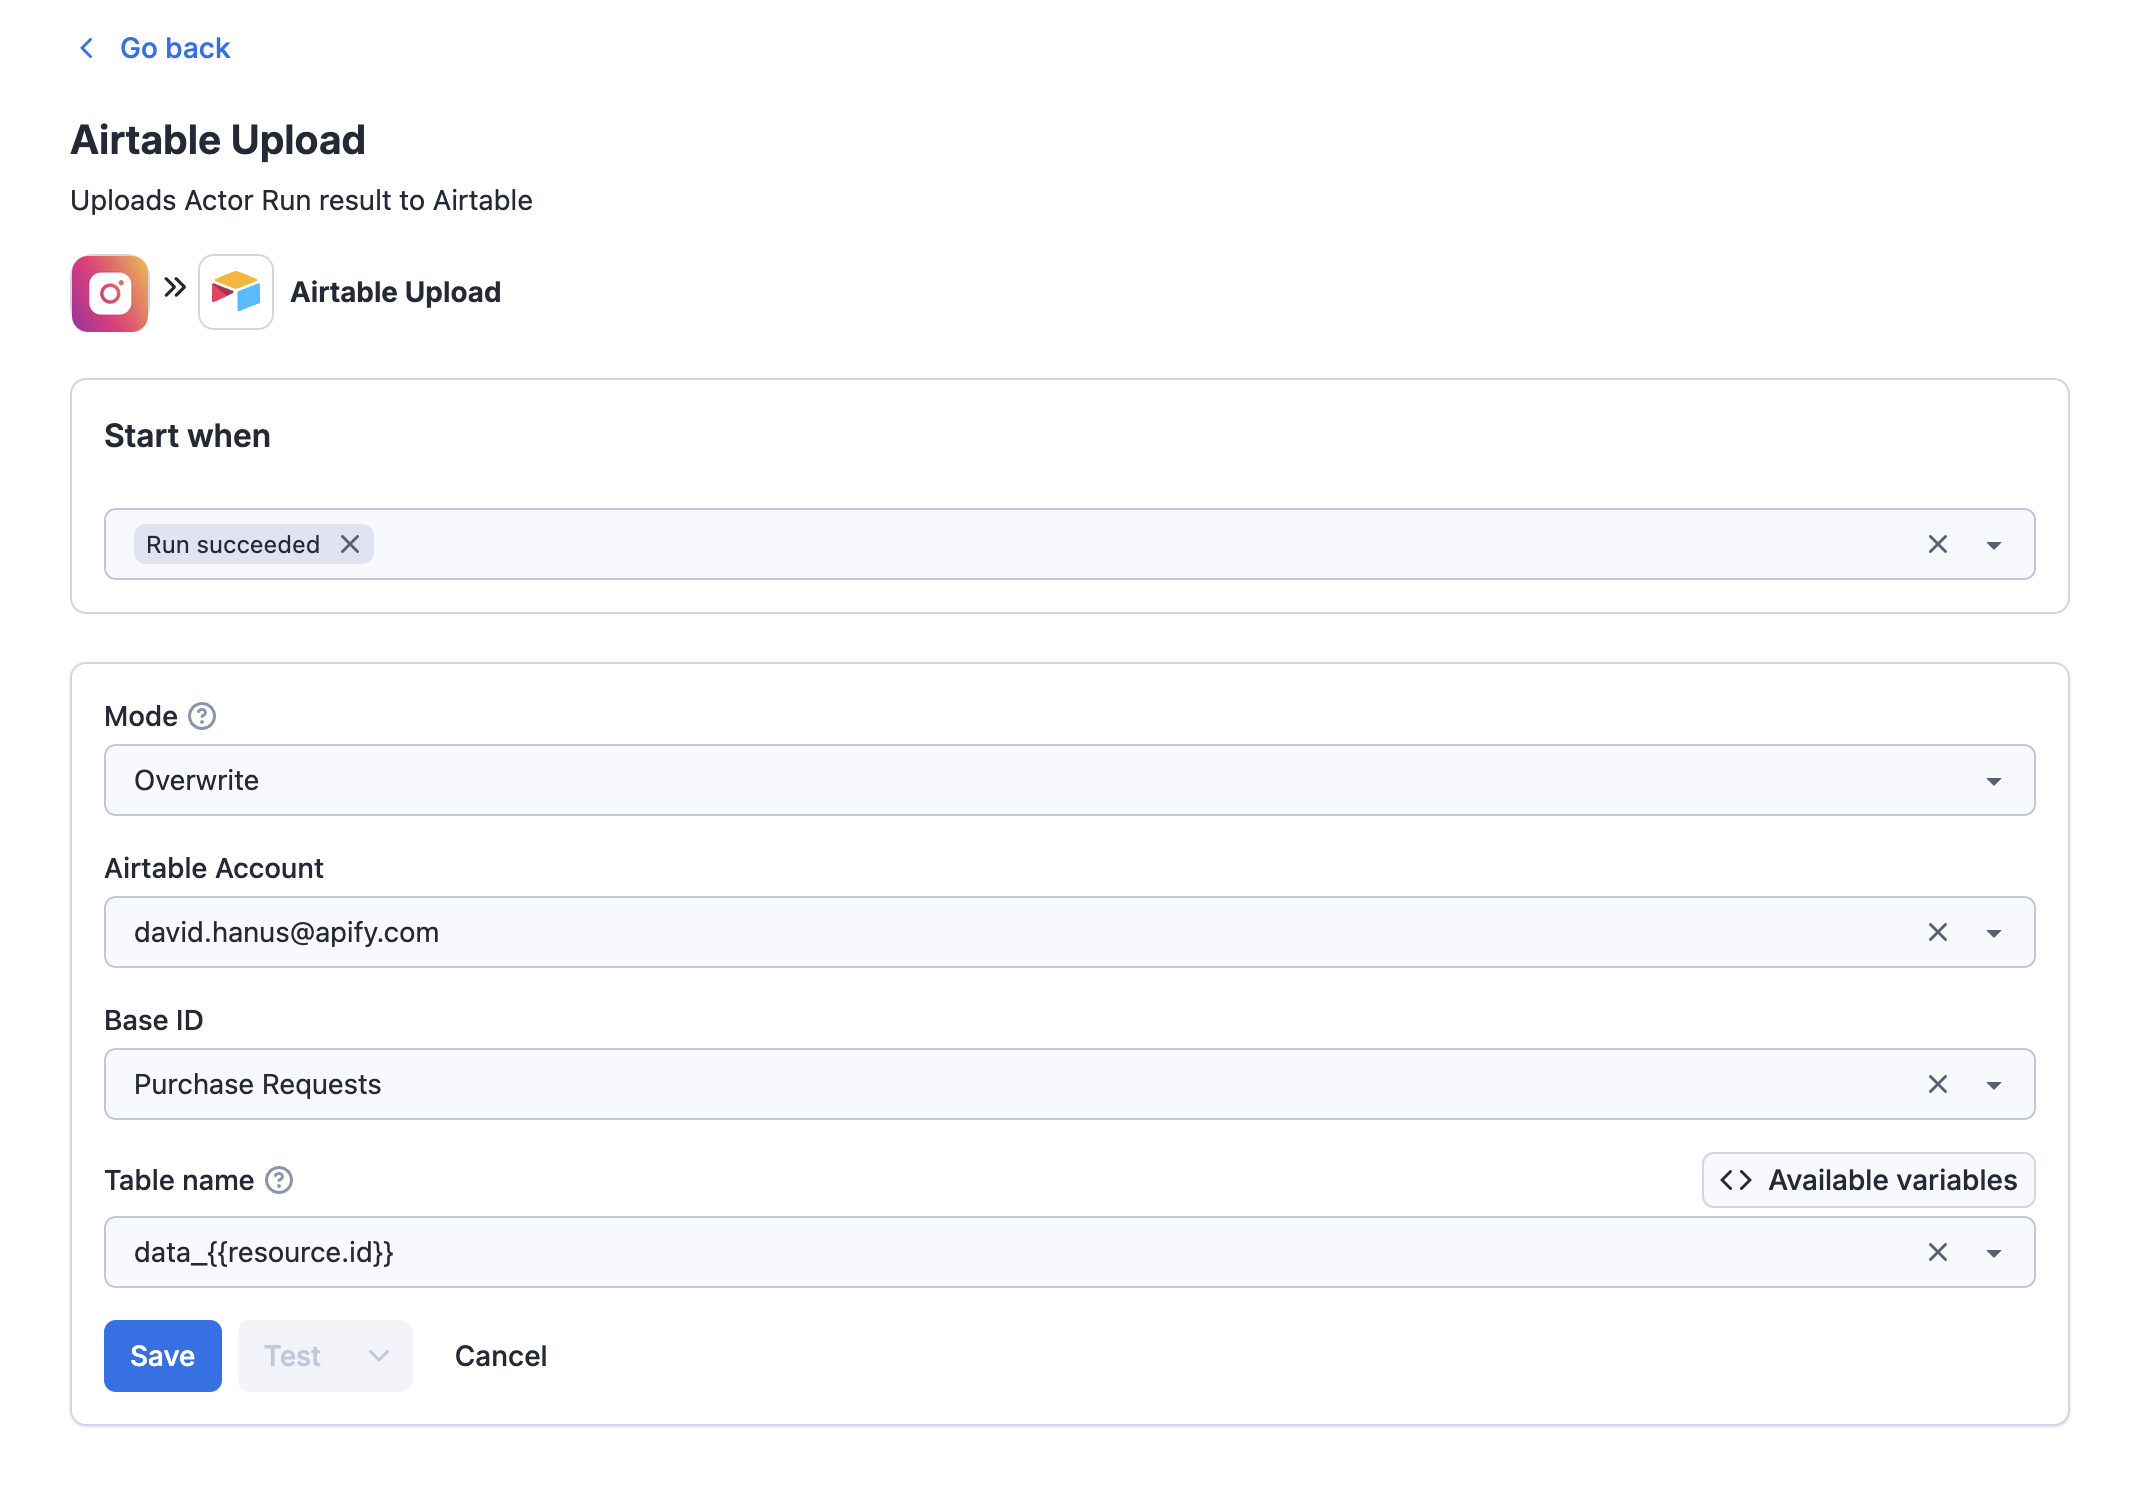Screen dimensions: 2144x1506
Task: Open the Mode dropdown showing Overwrite
Action: [1994, 780]
